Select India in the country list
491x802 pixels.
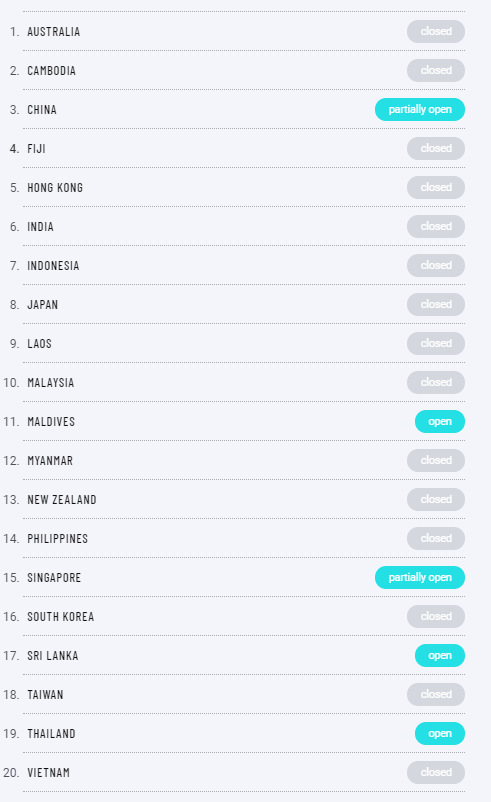point(40,227)
